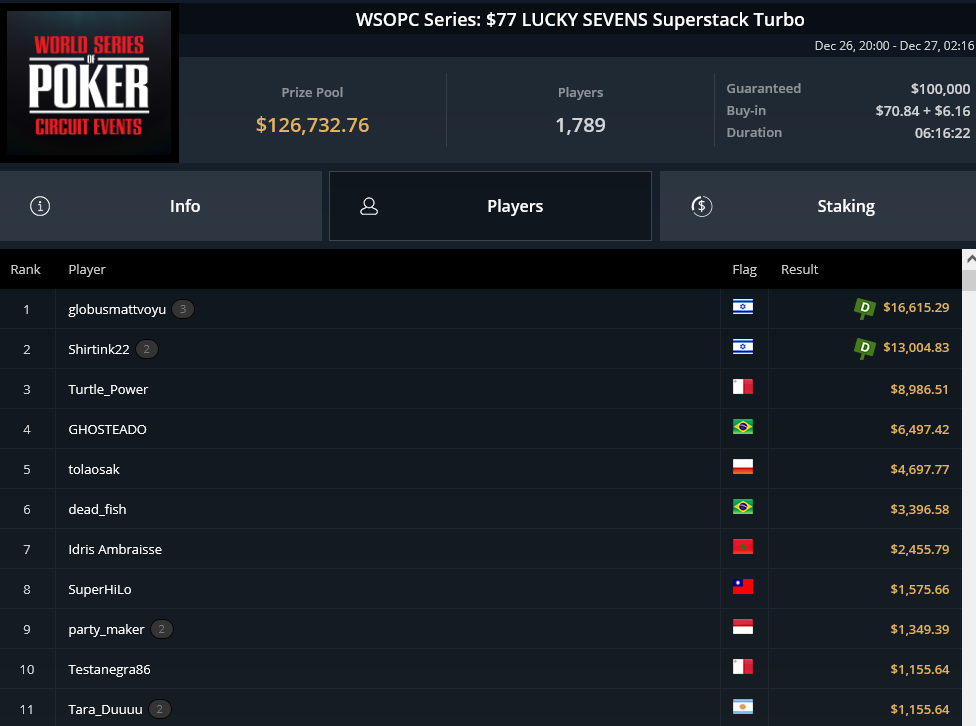The image size is (976, 726).
Task: Click the green deal tag beside $13,004.83
Action: click(865, 348)
